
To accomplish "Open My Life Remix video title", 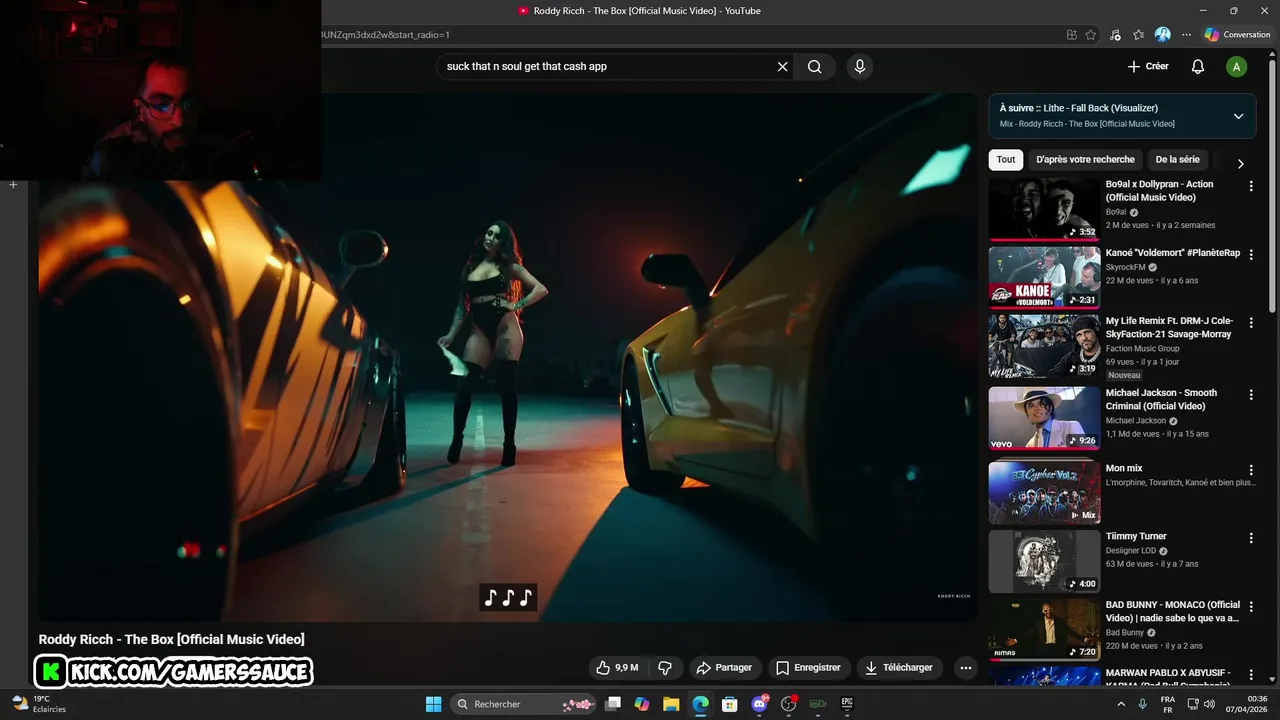I will pyautogui.click(x=1170, y=328).
